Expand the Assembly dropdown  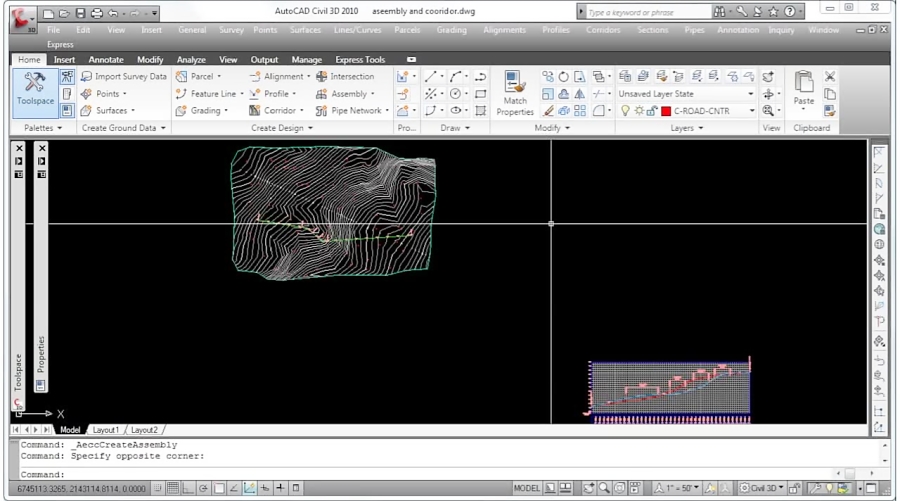373,94
